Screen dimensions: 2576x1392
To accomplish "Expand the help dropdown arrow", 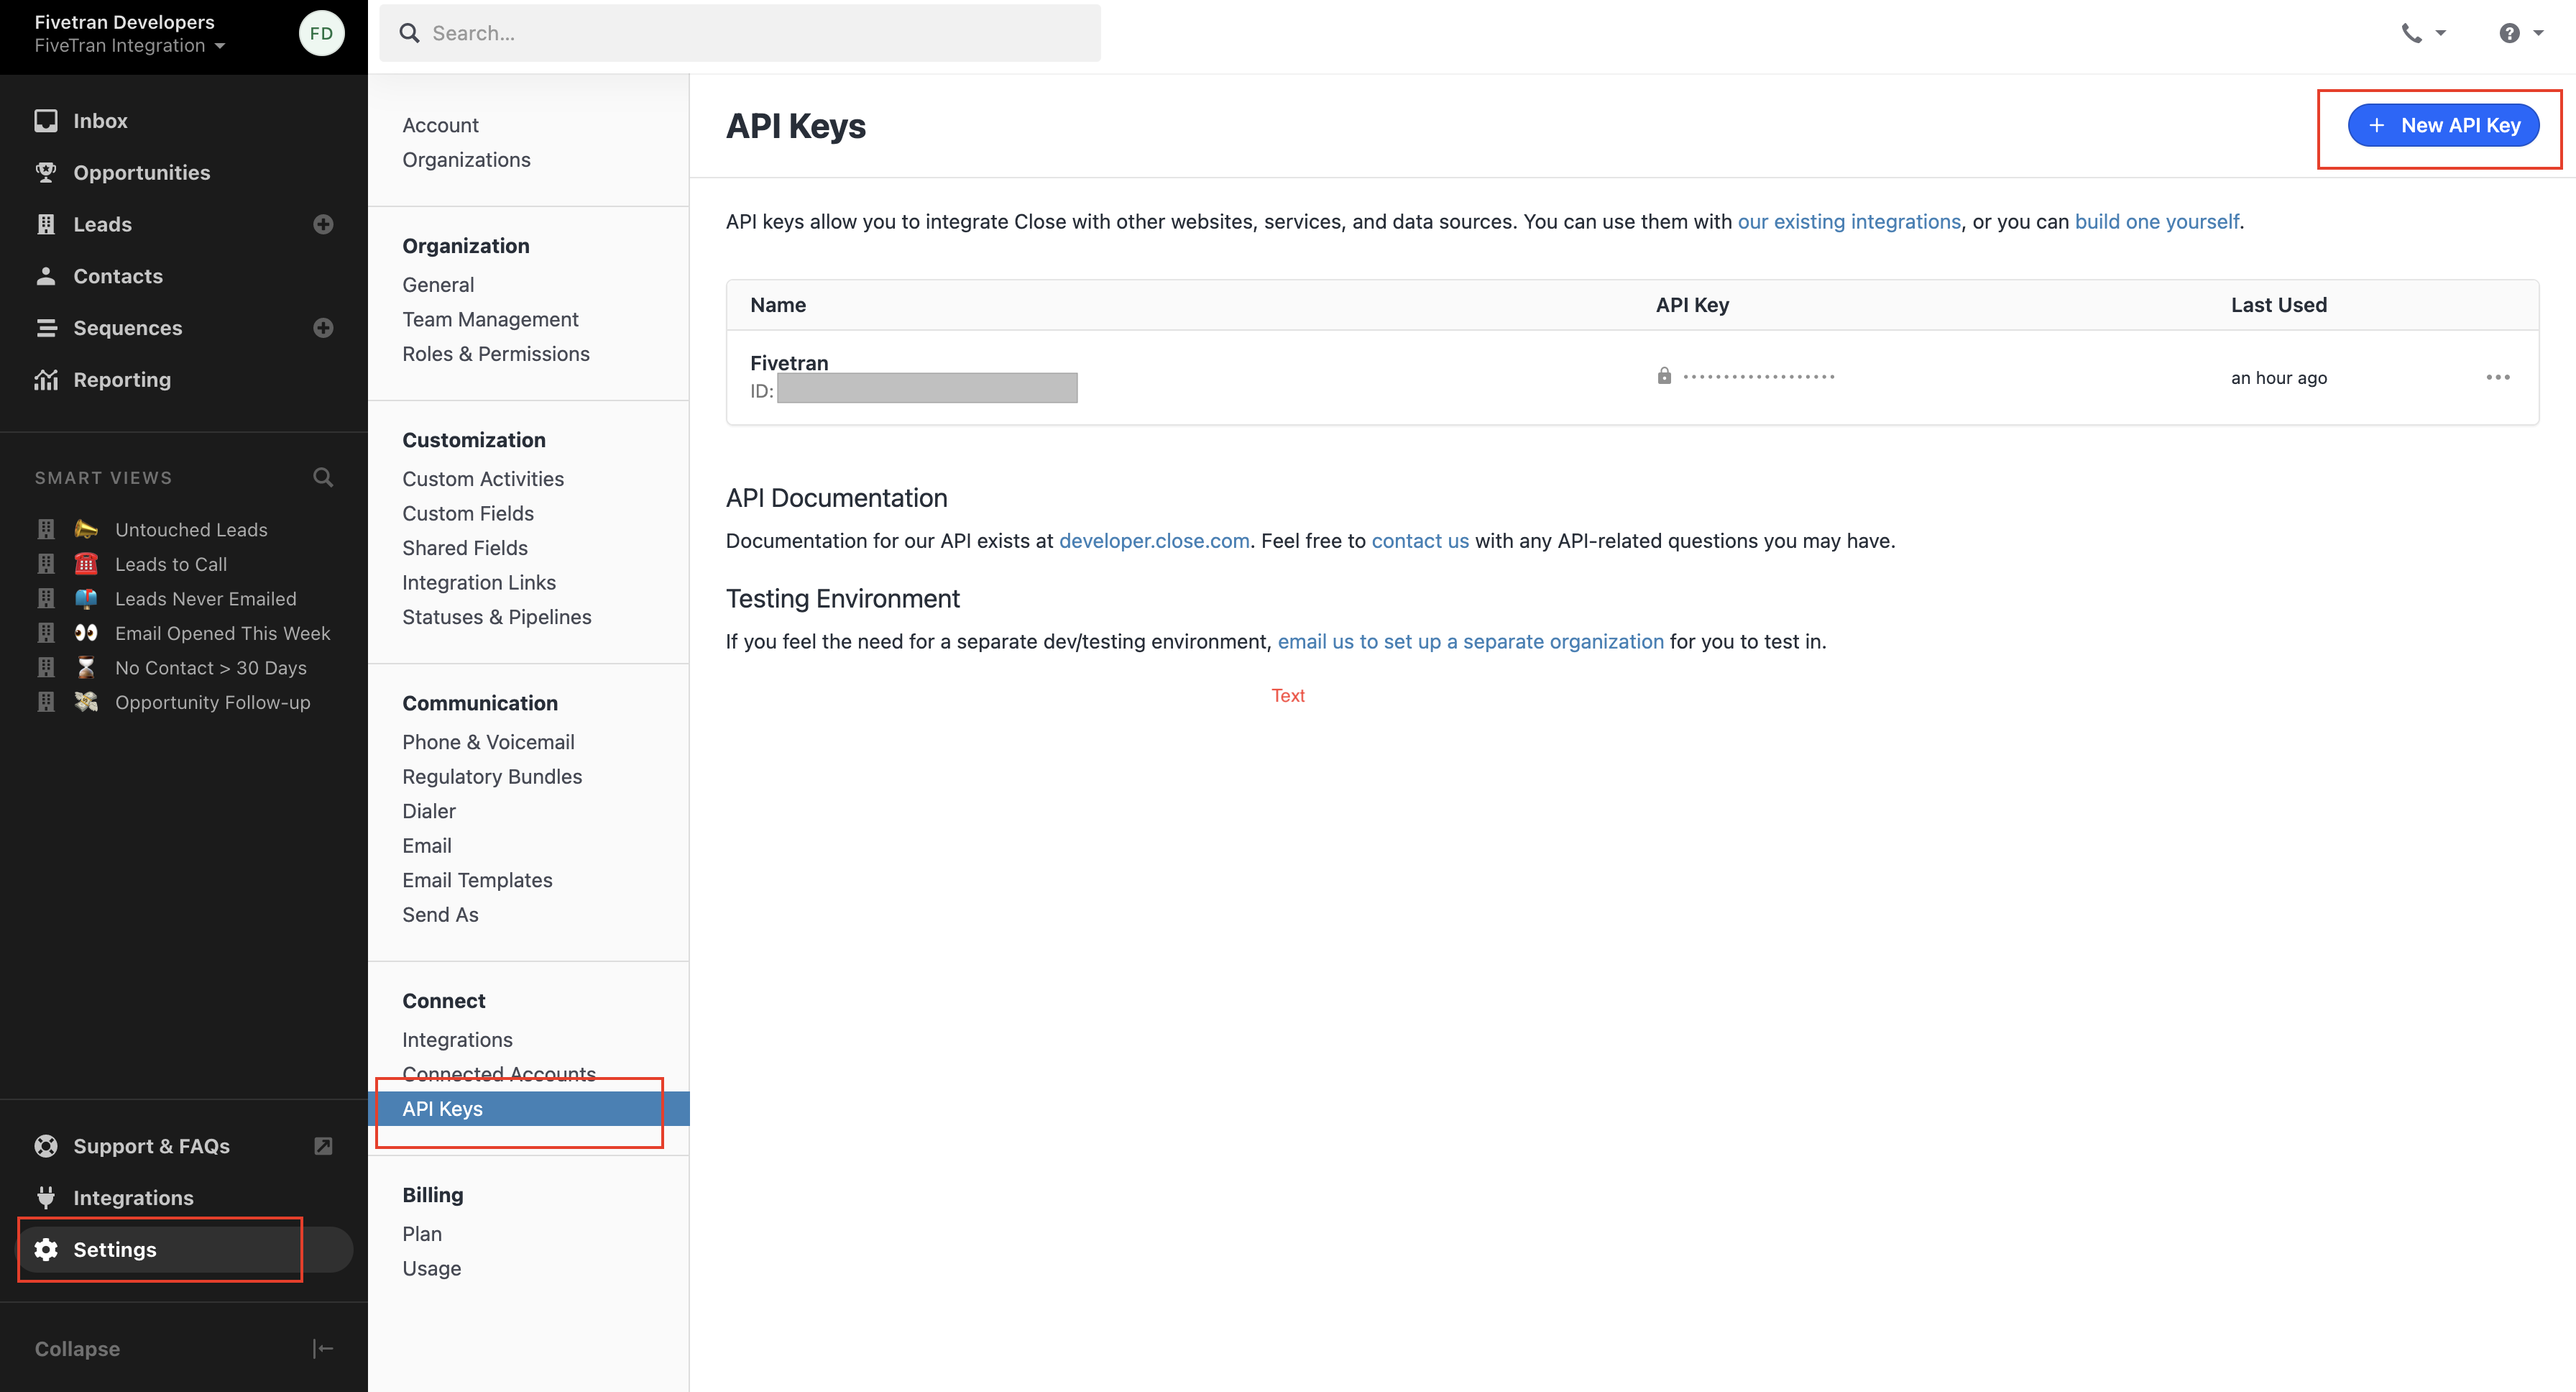I will pyautogui.click(x=2538, y=33).
